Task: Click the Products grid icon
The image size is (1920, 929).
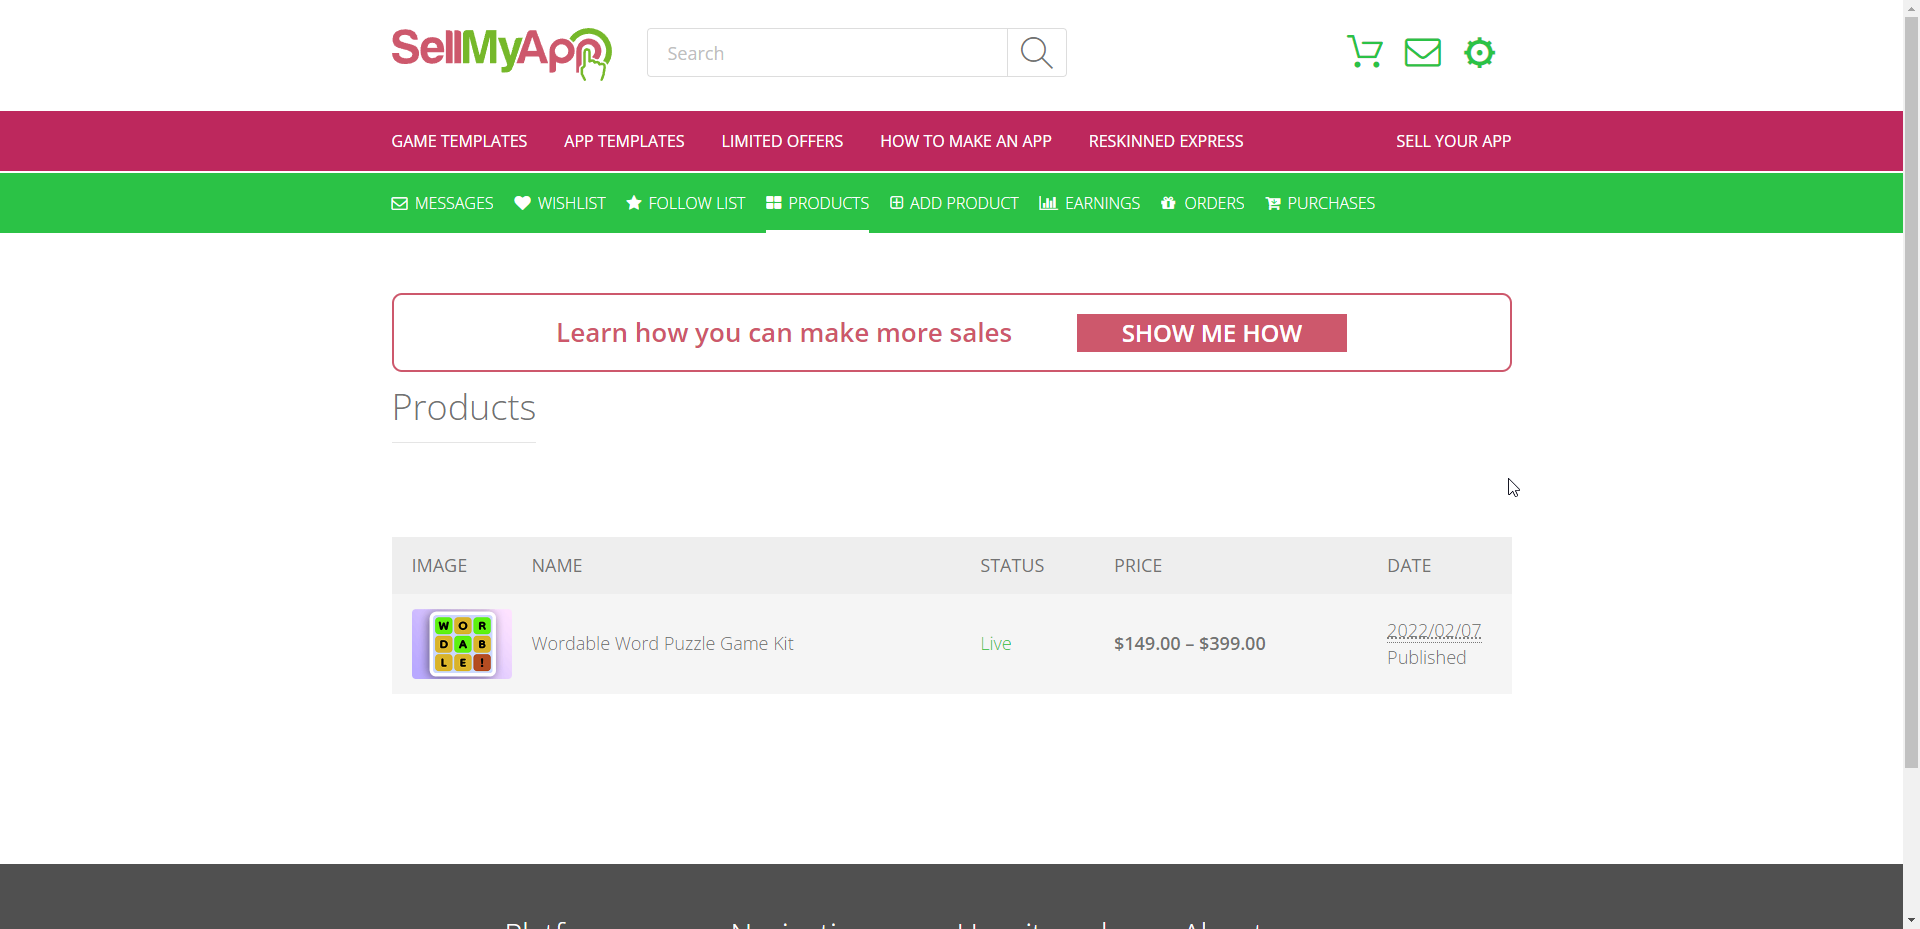Action: coord(774,203)
